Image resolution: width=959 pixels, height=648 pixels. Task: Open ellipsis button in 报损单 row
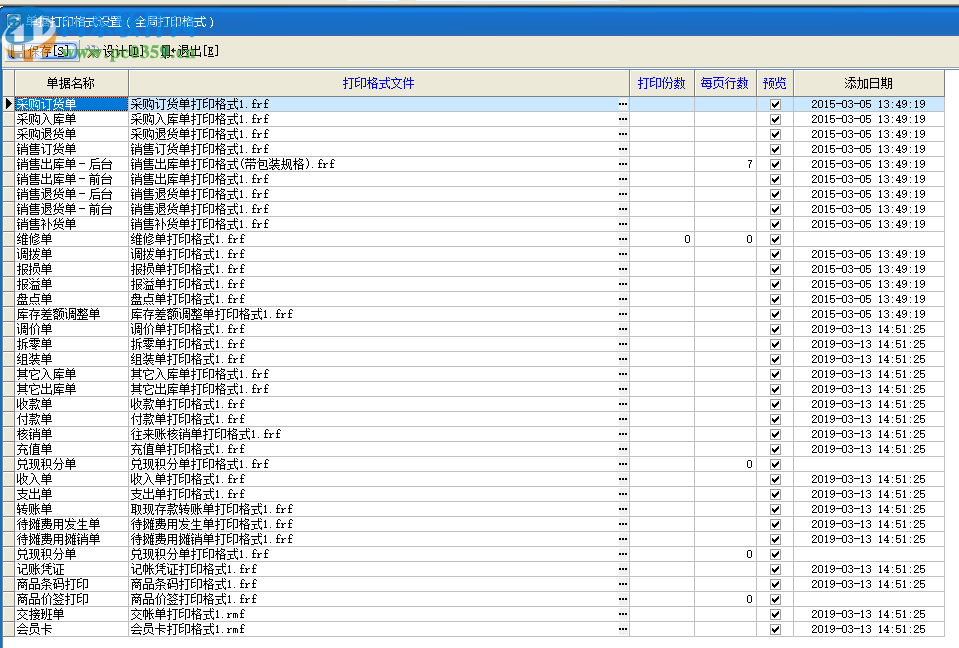click(x=623, y=269)
